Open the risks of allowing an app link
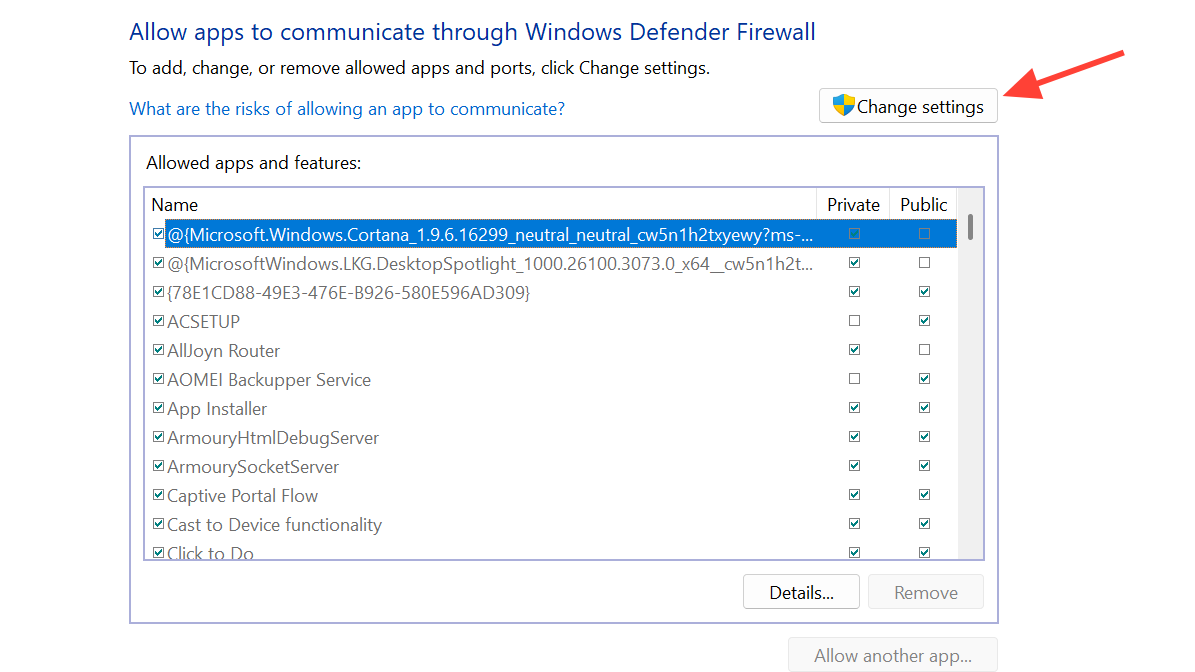 (347, 109)
